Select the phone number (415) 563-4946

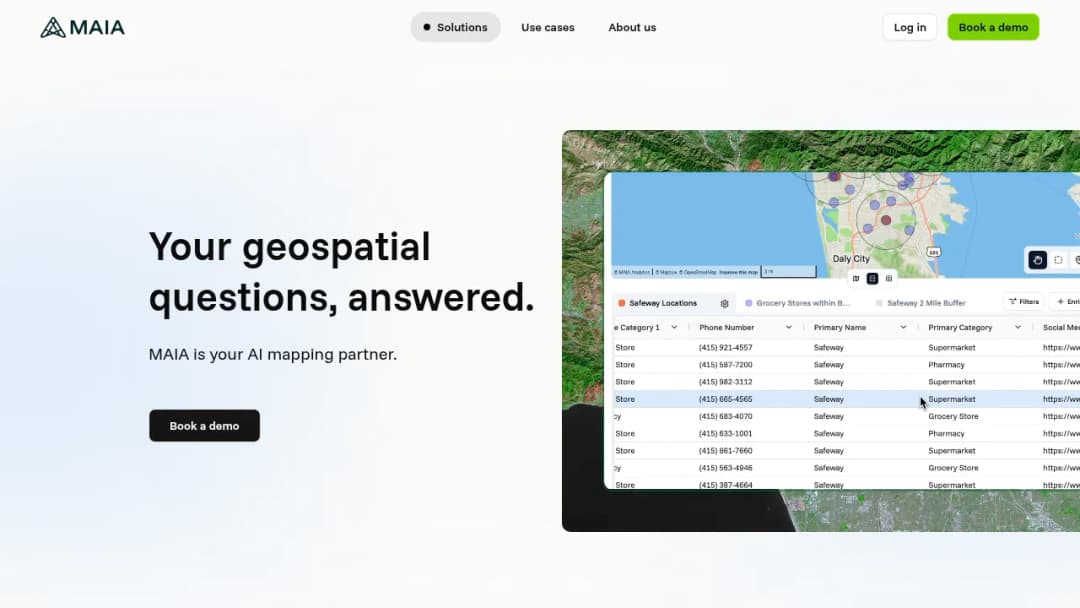(725, 468)
